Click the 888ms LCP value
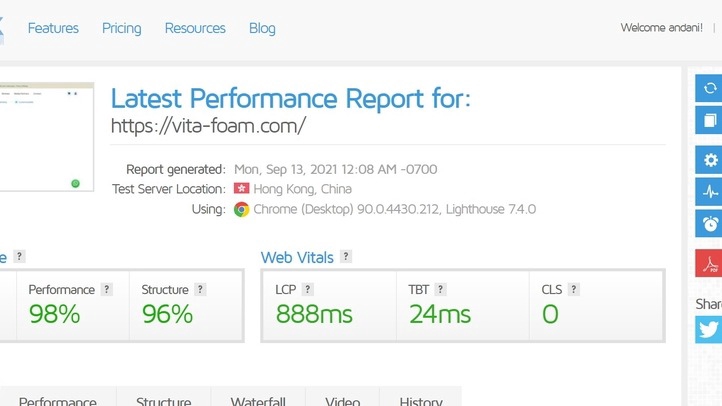722x406 pixels. [314, 314]
